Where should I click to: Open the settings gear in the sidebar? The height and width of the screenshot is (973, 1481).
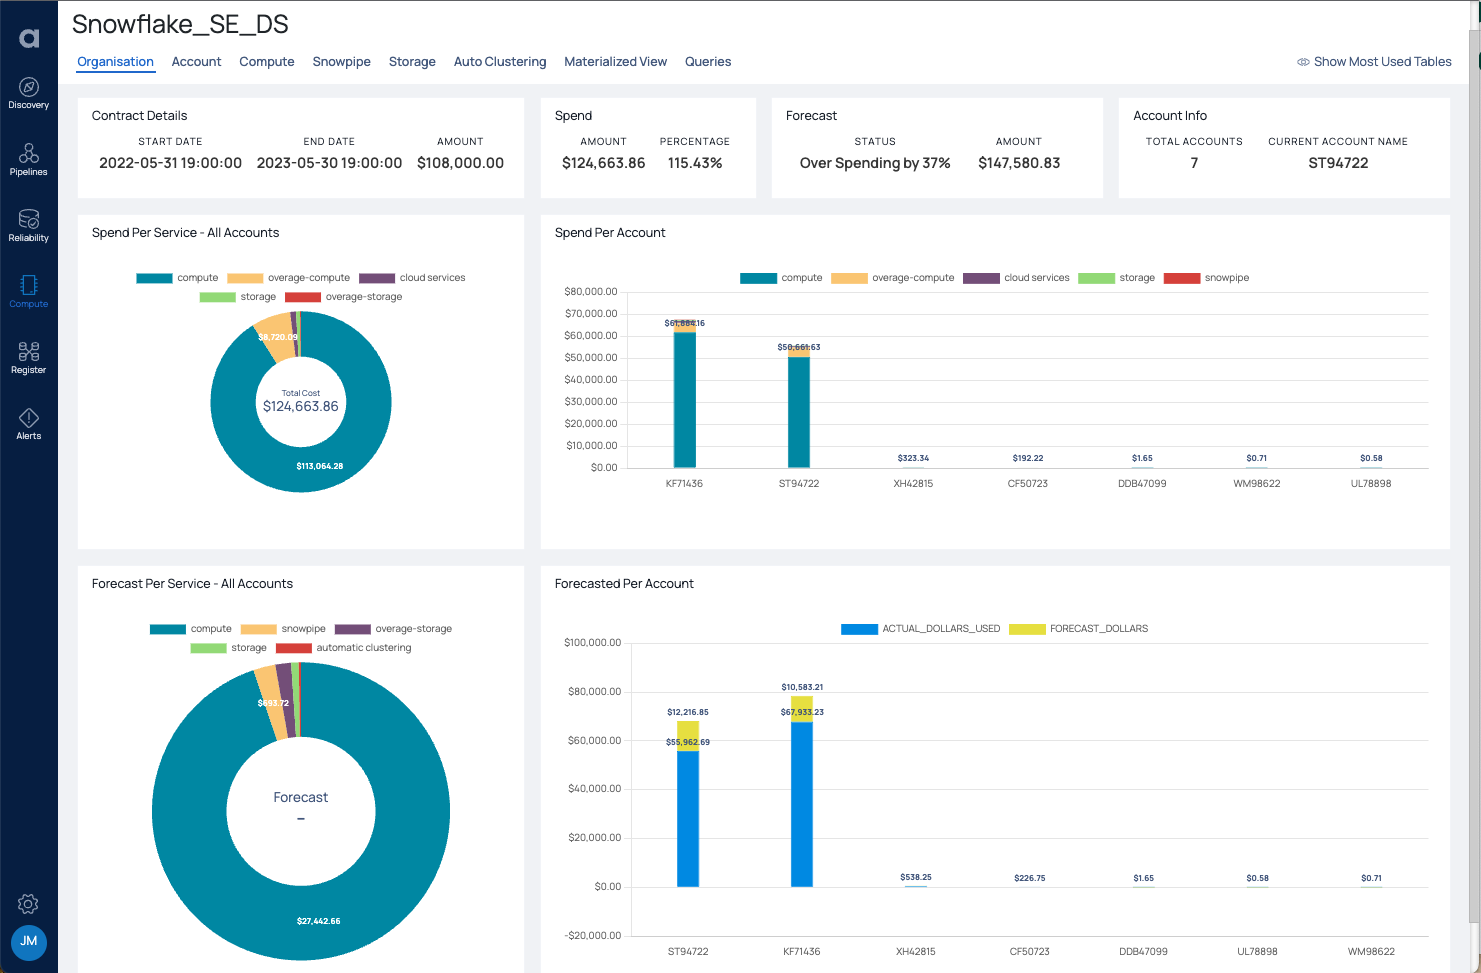click(28, 904)
